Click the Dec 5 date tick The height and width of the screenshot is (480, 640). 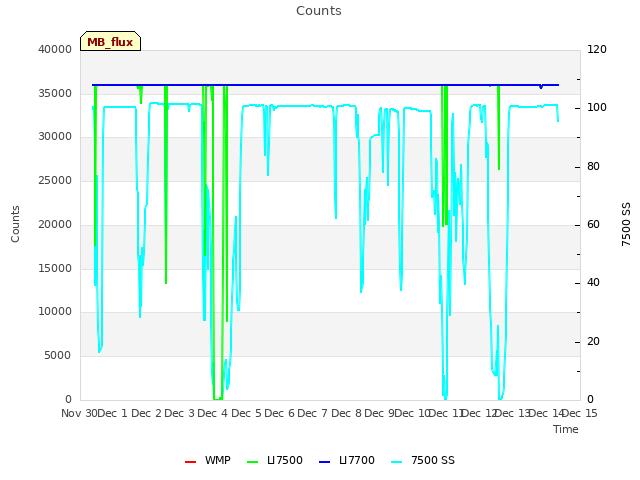click(x=246, y=413)
